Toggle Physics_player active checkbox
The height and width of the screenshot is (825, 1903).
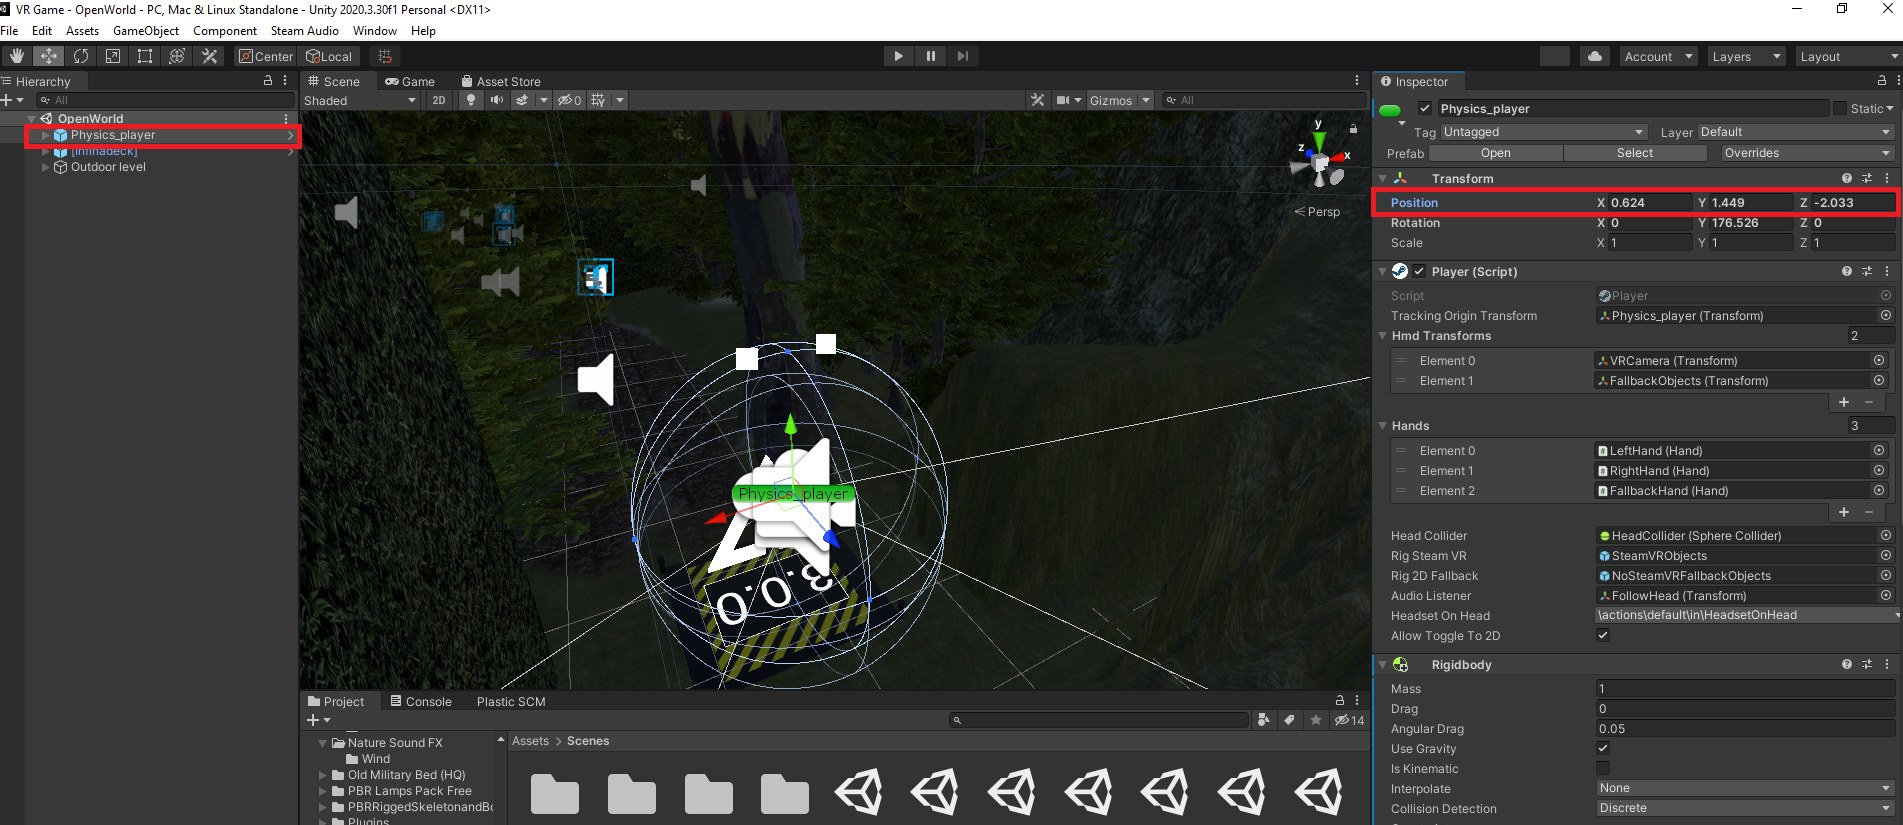point(1425,109)
